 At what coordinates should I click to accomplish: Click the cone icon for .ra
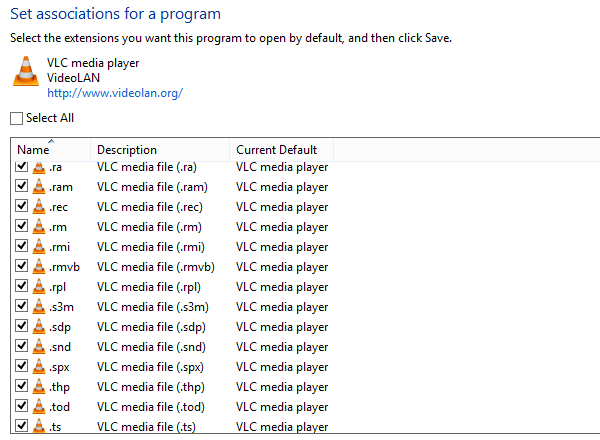pos(39,168)
